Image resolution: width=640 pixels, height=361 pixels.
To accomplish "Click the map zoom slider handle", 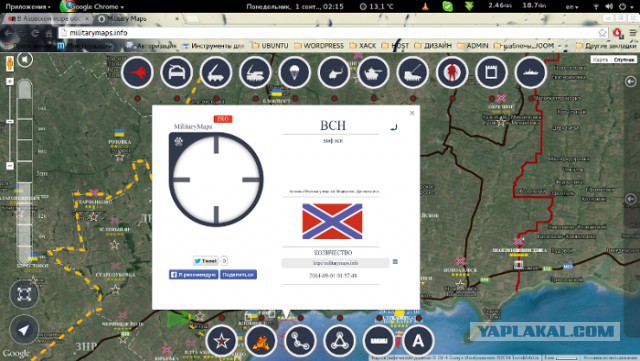I will click(10, 122).
